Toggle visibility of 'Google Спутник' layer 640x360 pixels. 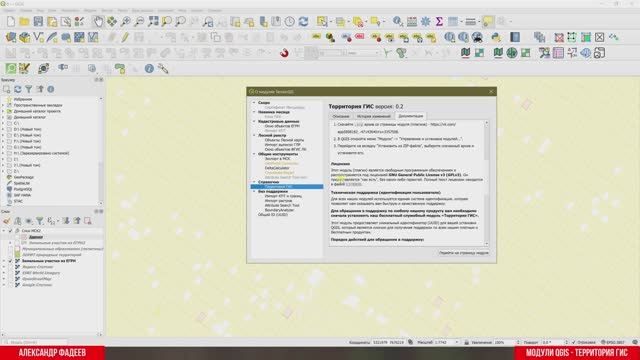pyautogui.click(x=11, y=285)
